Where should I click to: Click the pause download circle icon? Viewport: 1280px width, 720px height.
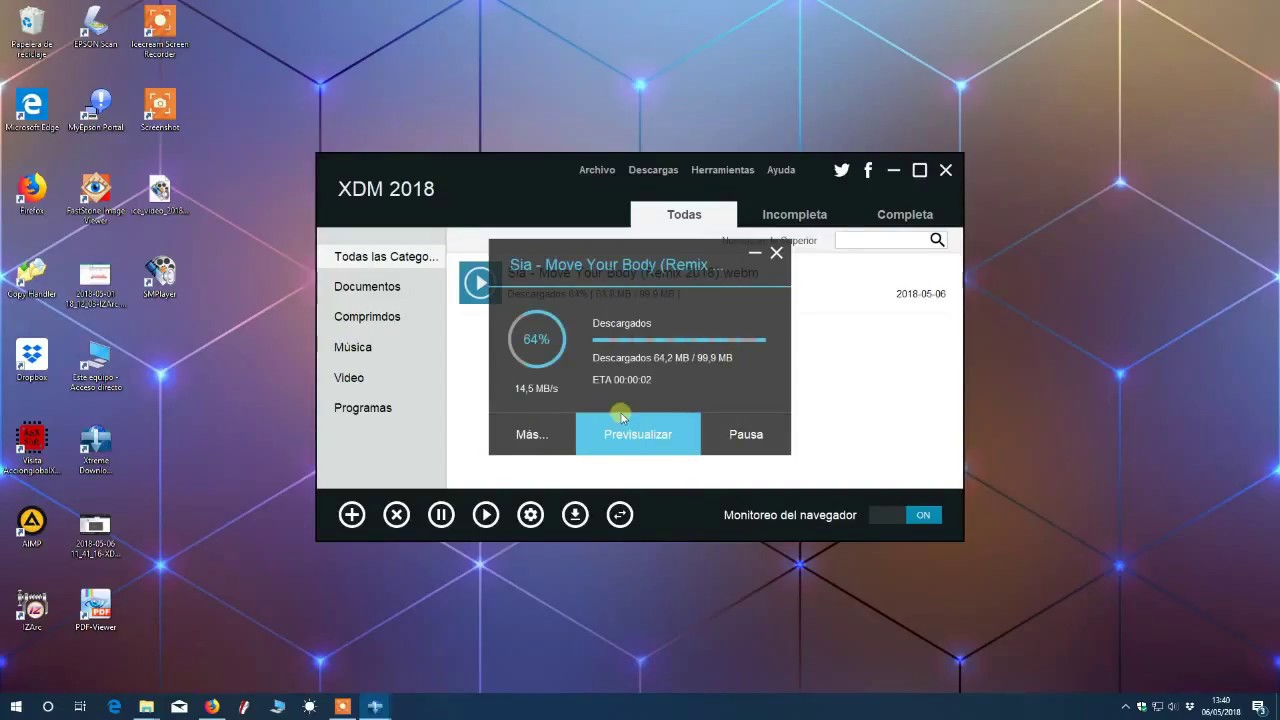pyautogui.click(x=441, y=515)
